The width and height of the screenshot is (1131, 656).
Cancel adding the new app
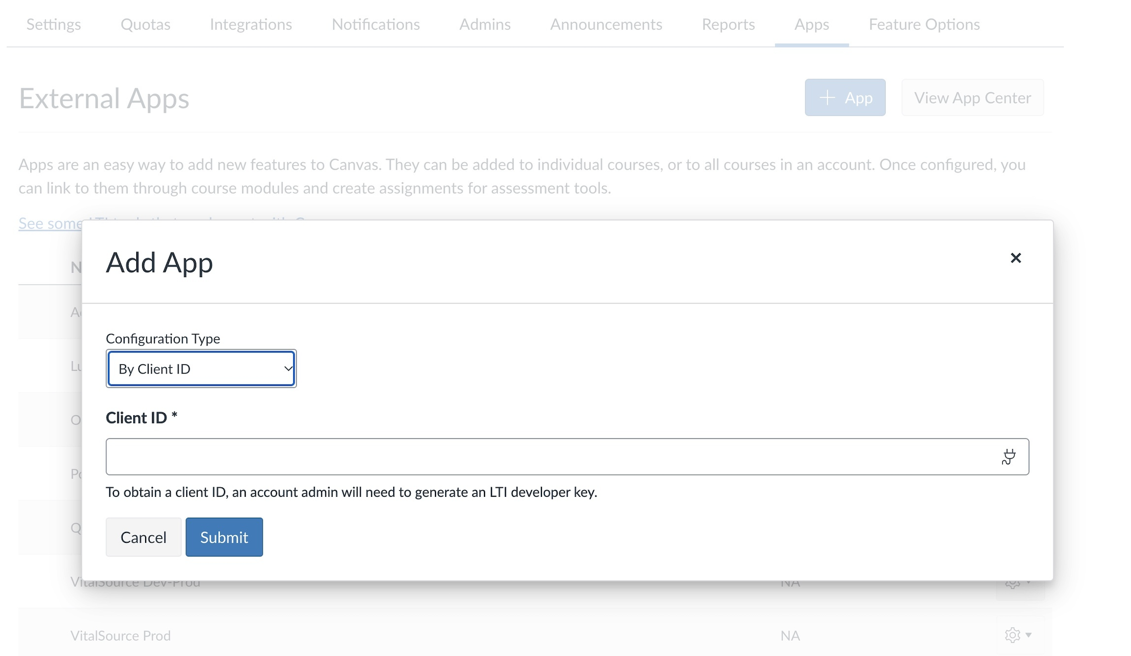[143, 537]
